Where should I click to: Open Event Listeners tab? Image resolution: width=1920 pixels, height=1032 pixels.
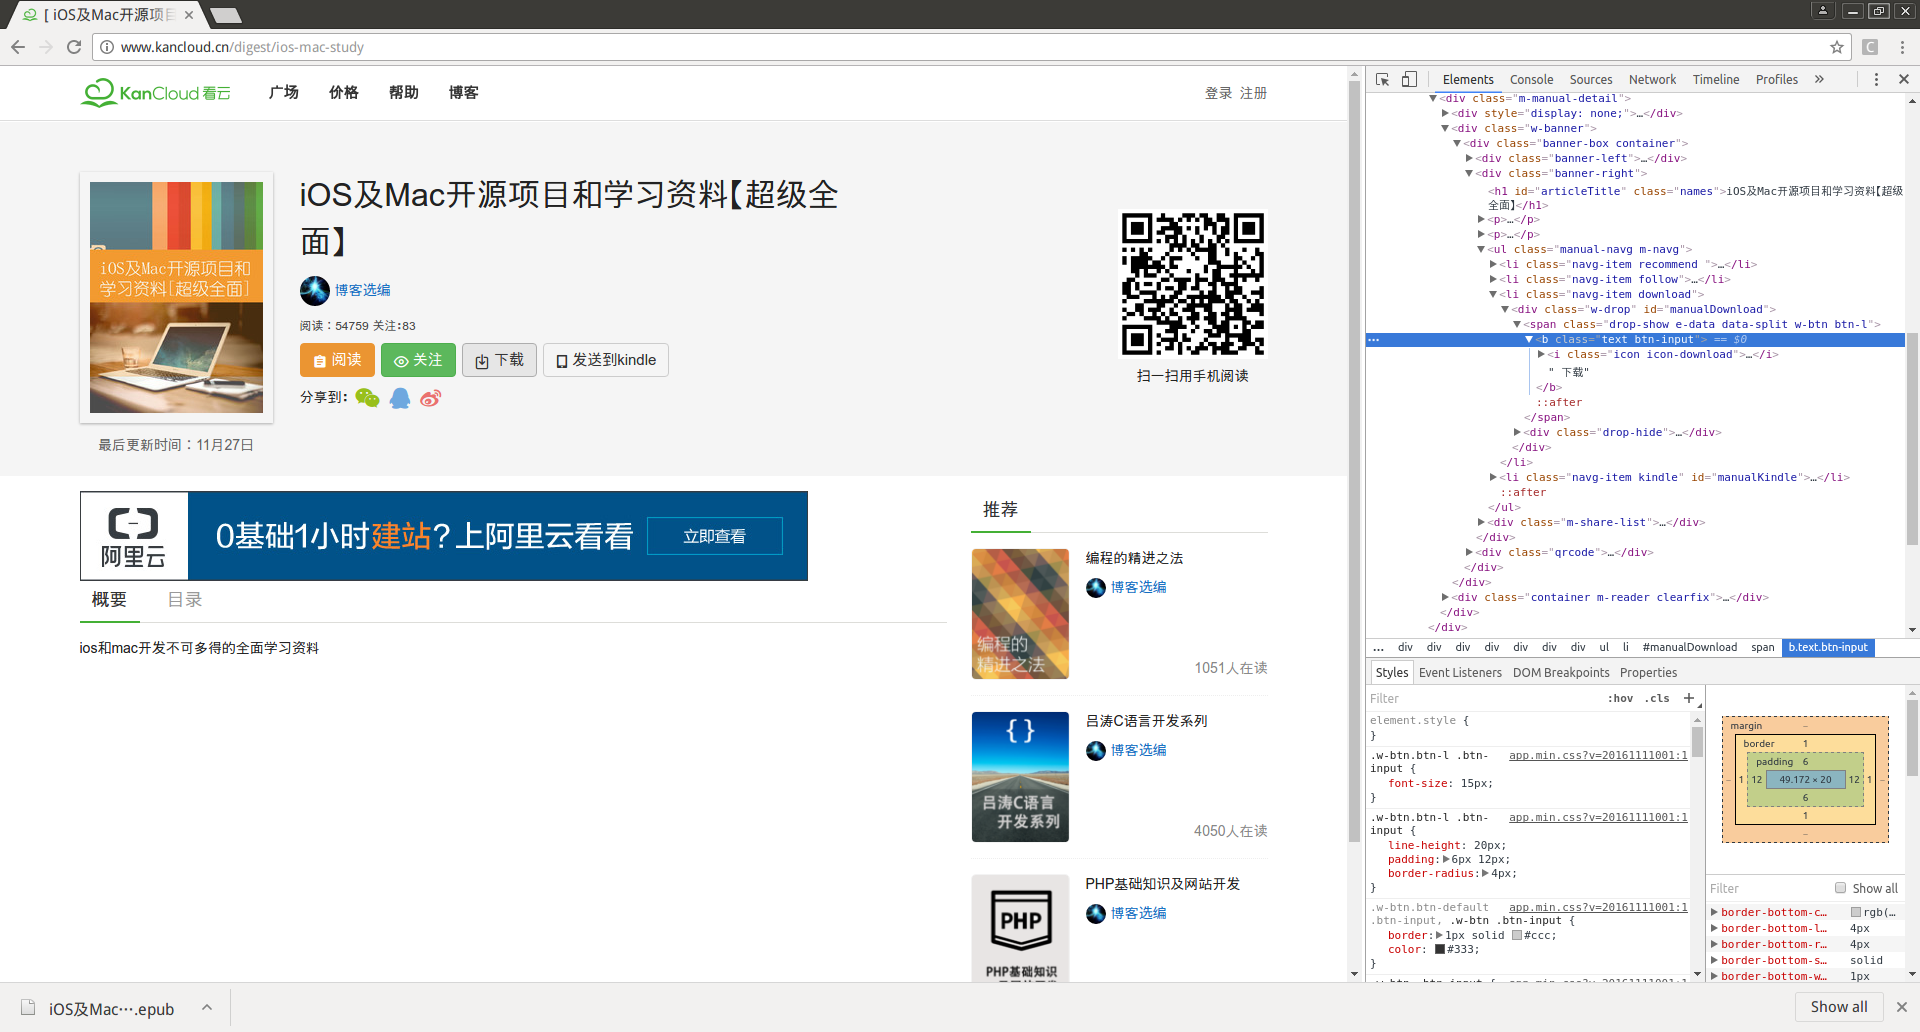coord(1460,672)
